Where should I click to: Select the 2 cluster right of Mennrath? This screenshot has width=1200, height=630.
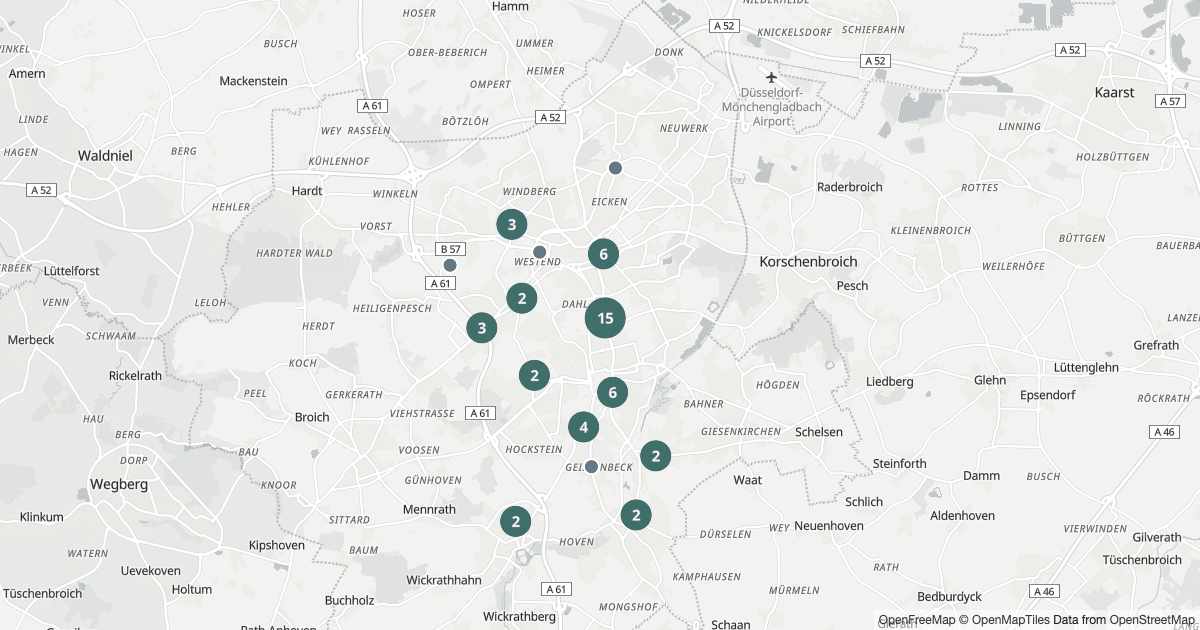pyautogui.click(x=516, y=521)
